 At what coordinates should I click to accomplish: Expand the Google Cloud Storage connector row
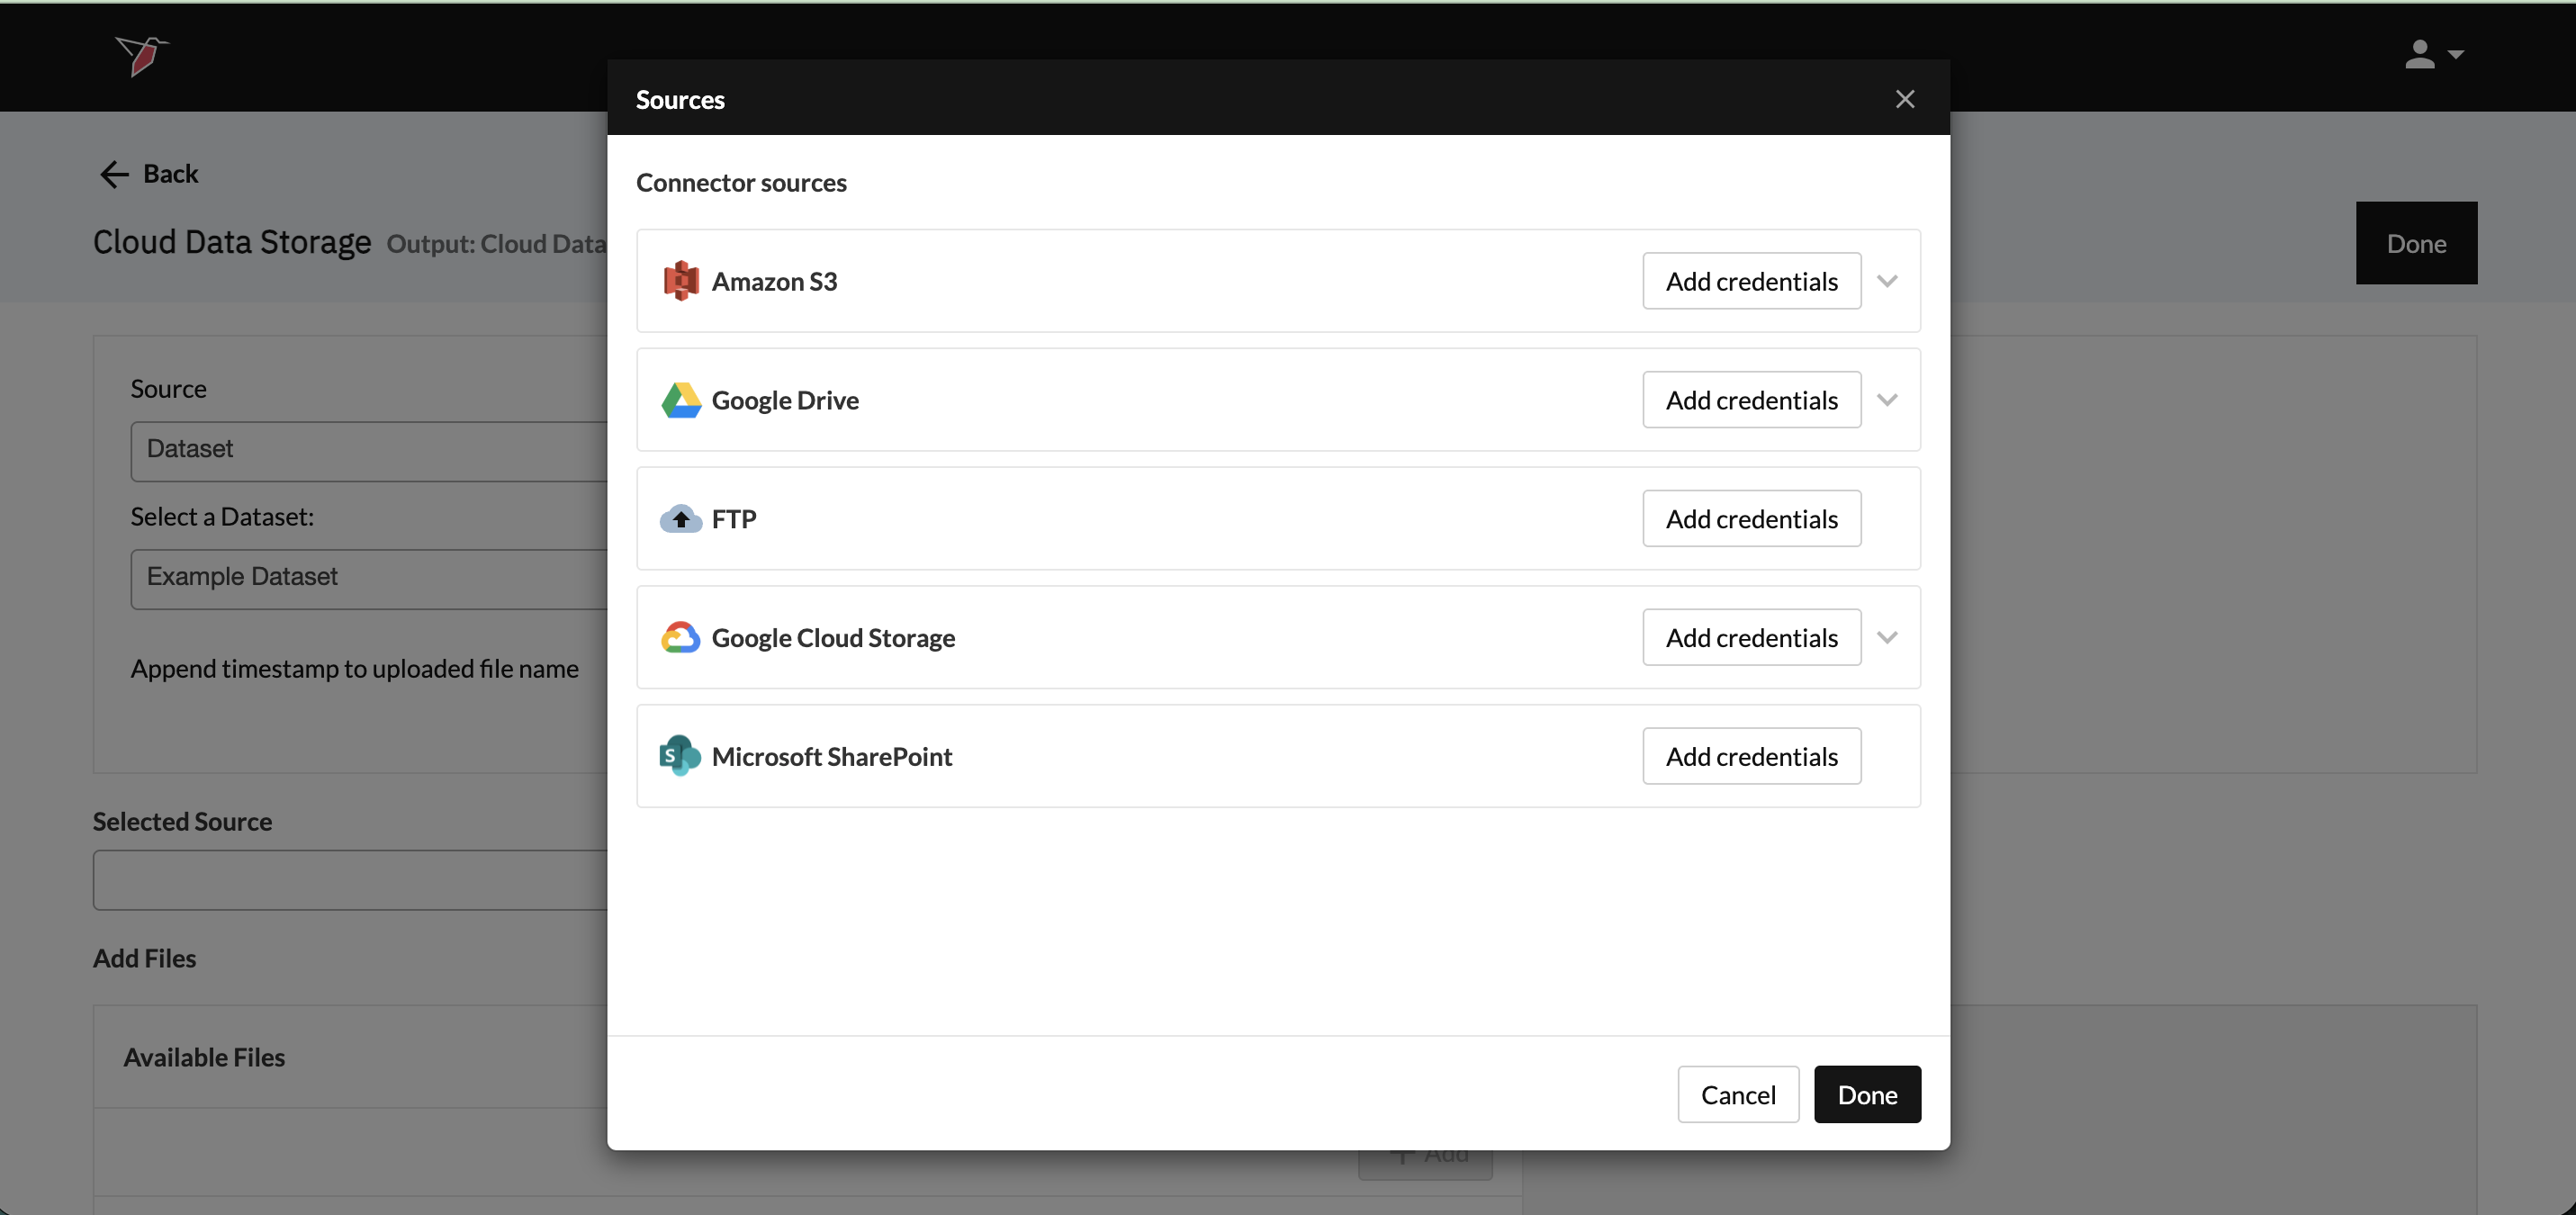[x=1886, y=637]
